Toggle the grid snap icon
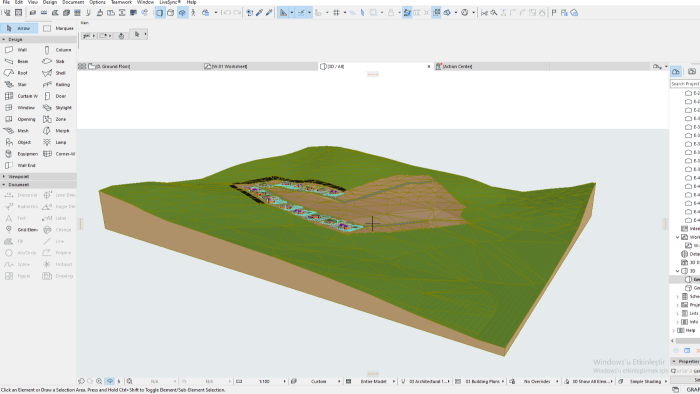Screen dimensions: 700x394 point(337,12)
